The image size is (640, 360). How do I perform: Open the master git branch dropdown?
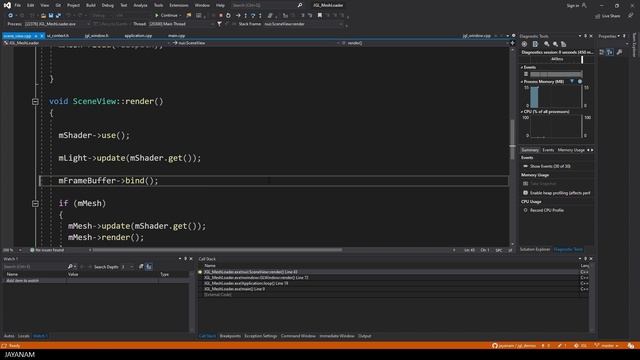[607, 346]
